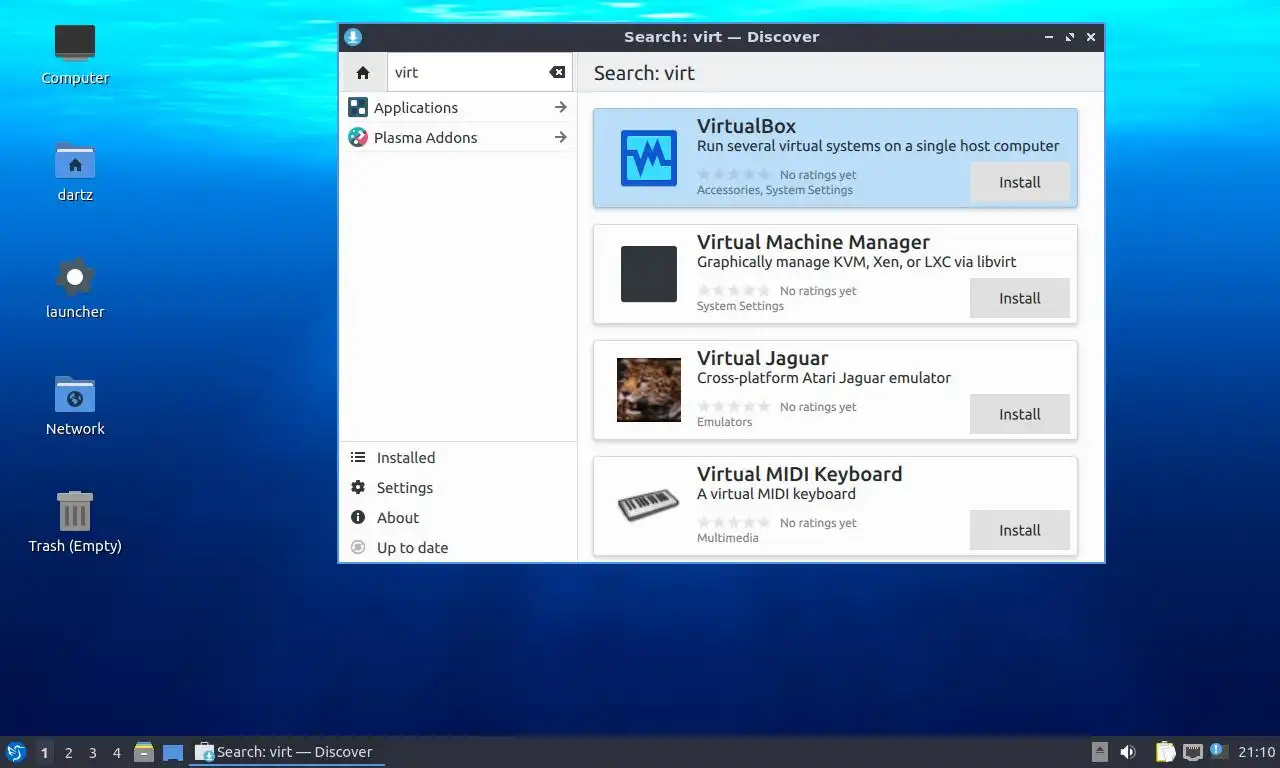Image resolution: width=1280 pixels, height=768 pixels.
Task: Switch to virtual desktop 4
Action: click(x=116, y=752)
